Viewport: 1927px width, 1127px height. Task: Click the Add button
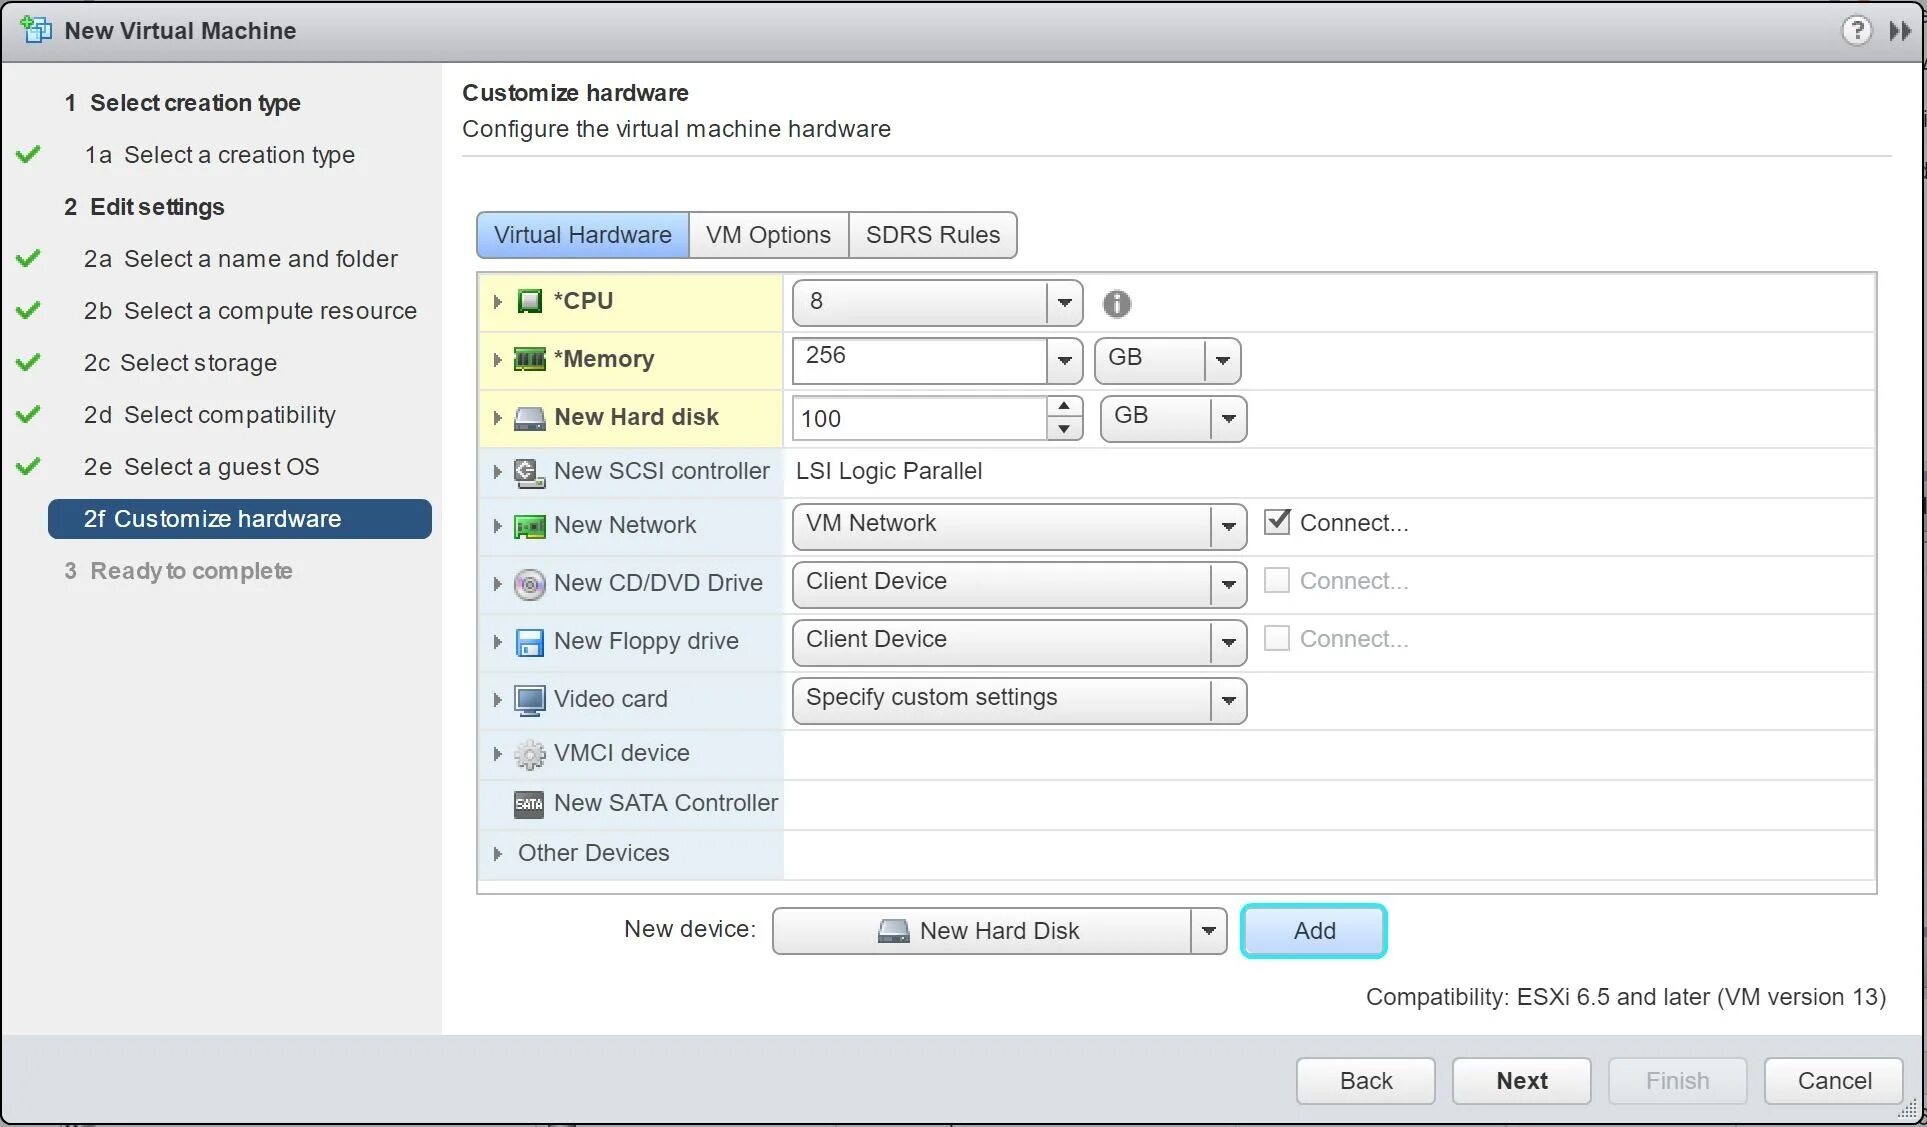[x=1313, y=931]
